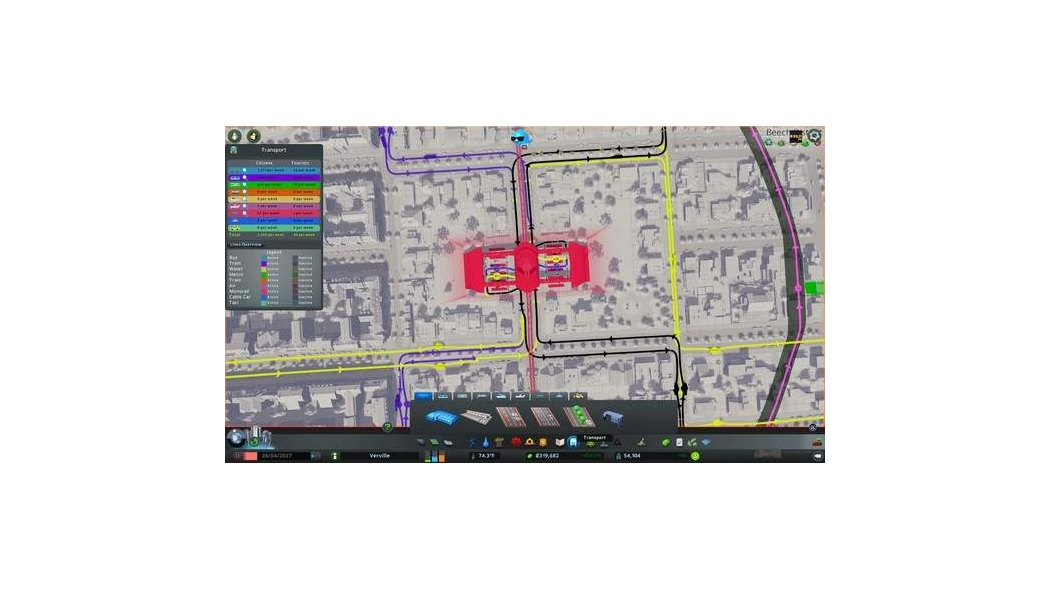Toggle orange train lines visibility

point(244,192)
